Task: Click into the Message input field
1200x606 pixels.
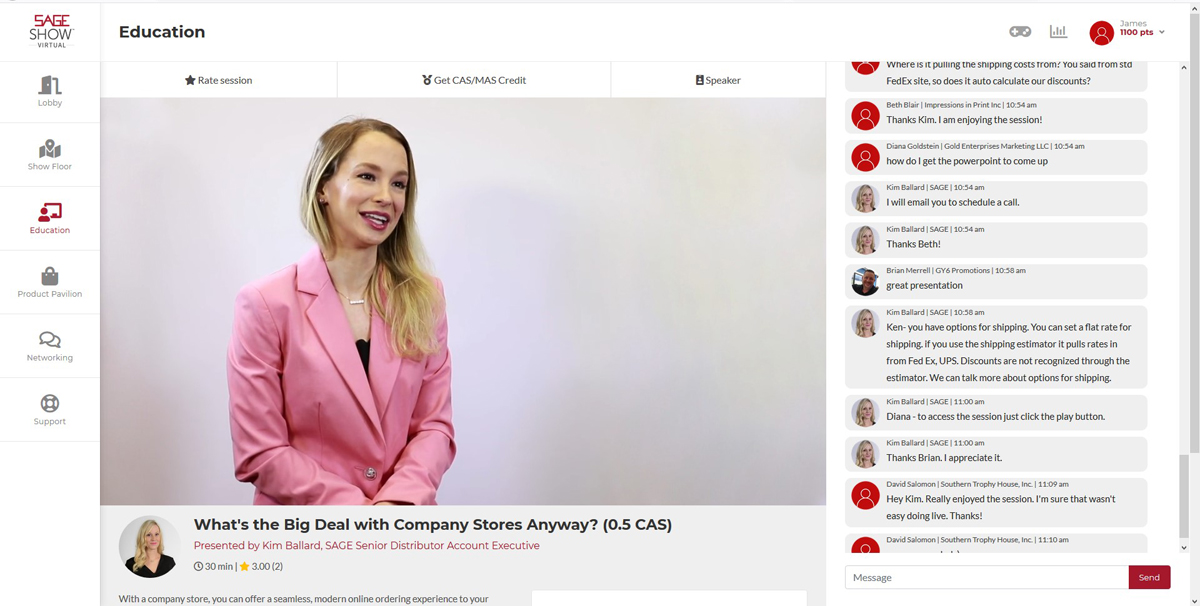Action: 987,577
